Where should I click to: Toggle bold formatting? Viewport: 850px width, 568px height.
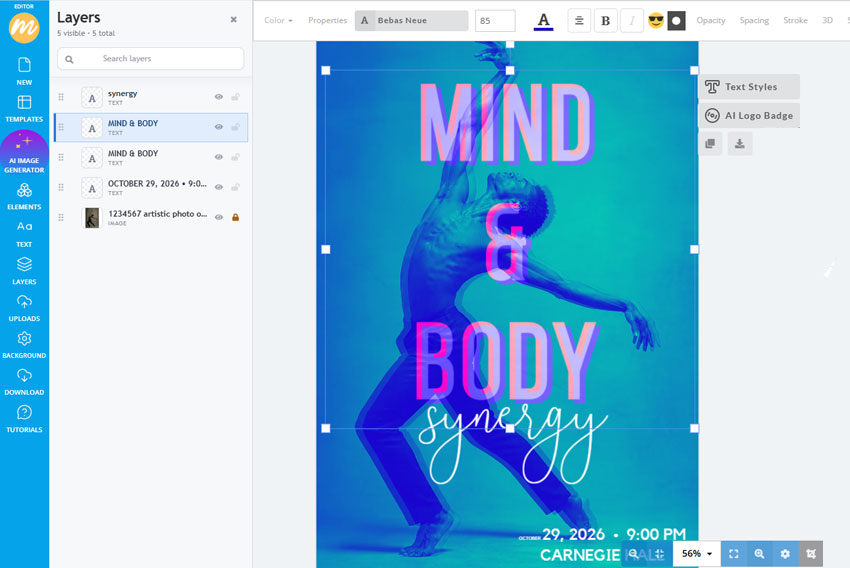click(606, 21)
